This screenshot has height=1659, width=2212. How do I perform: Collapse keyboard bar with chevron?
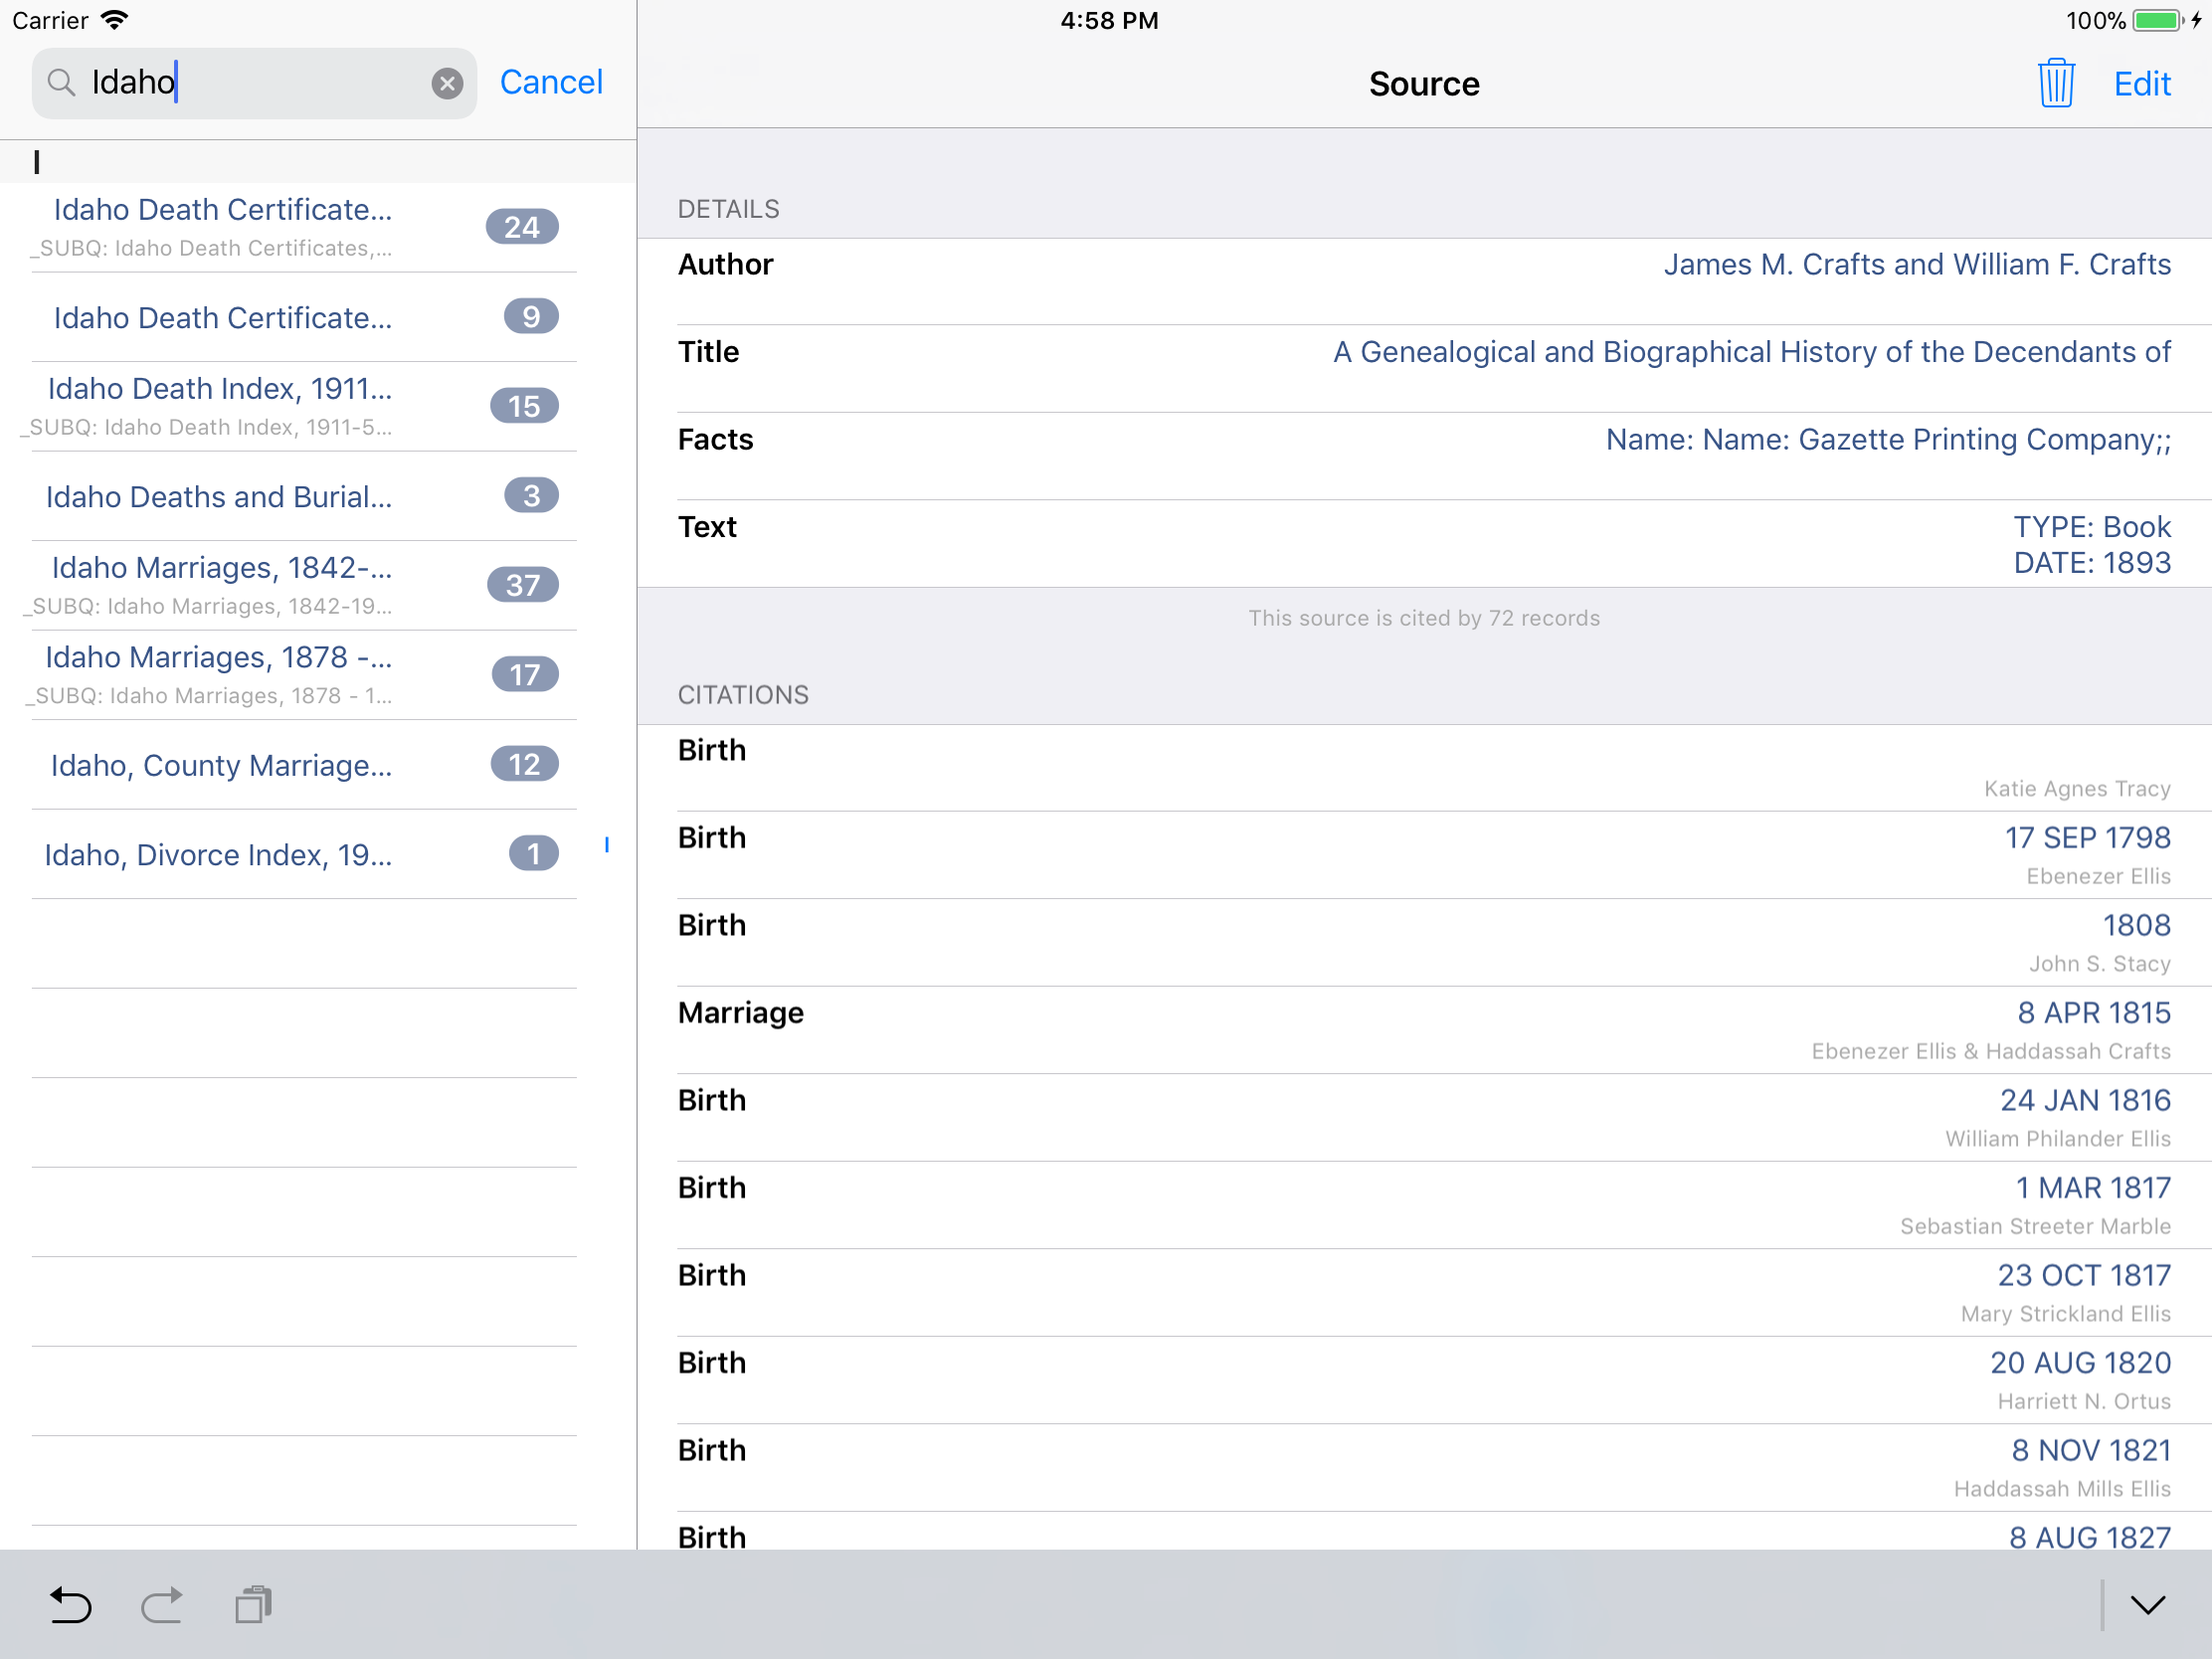coord(2146,1604)
